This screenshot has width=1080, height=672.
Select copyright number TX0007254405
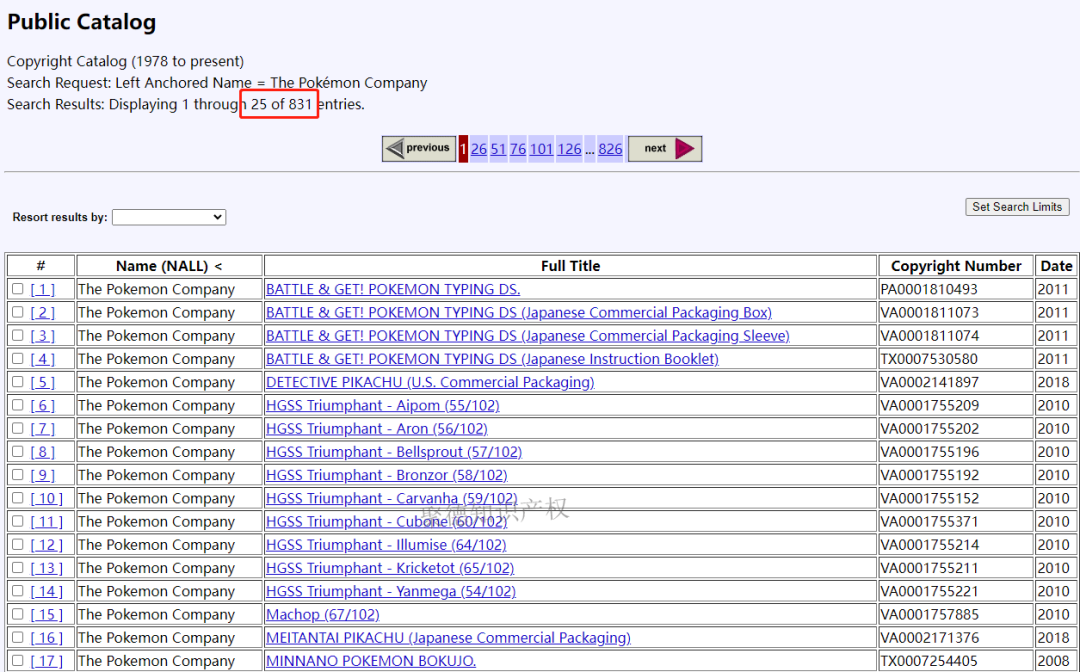coord(929,661)
